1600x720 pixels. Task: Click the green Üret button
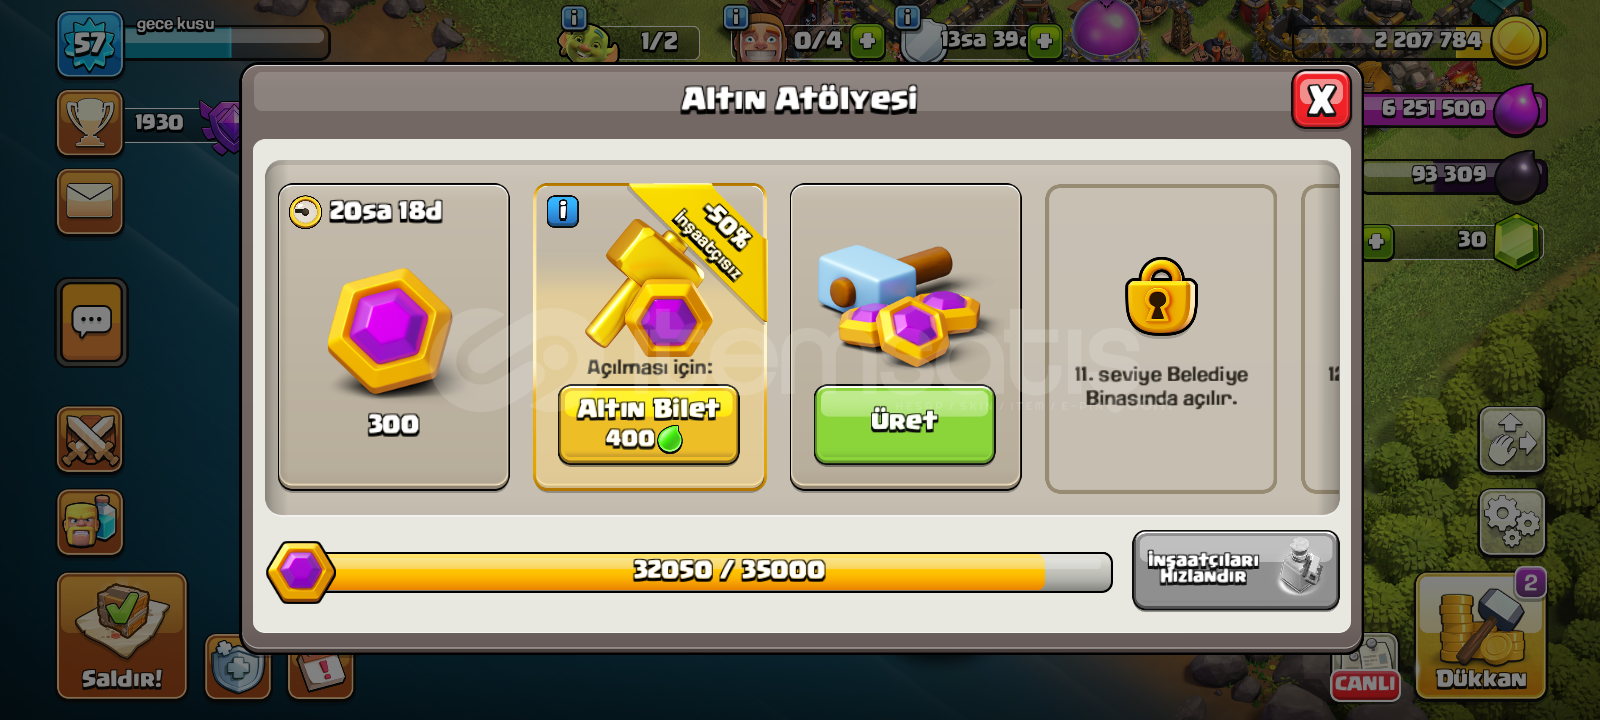pyautogui.click(x=904, y=424)
